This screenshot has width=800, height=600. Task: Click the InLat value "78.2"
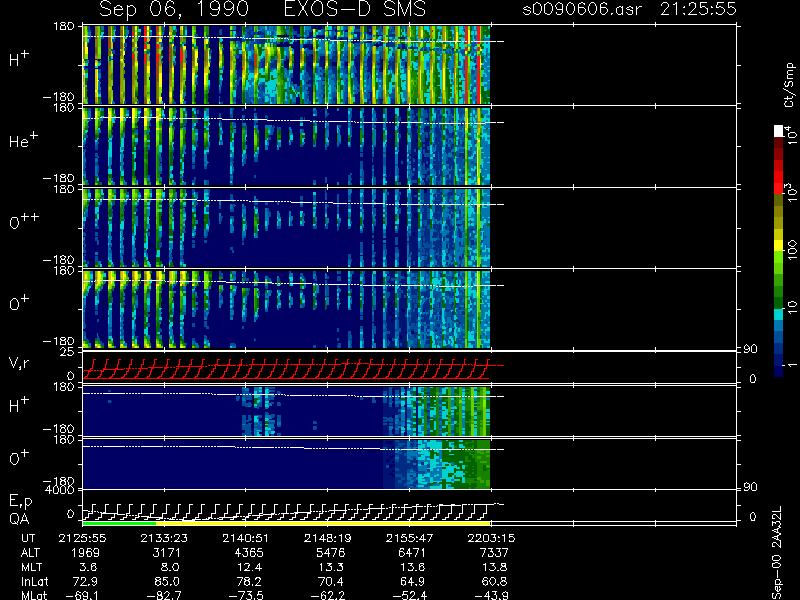pyautogui.click(x=249, y=581)
